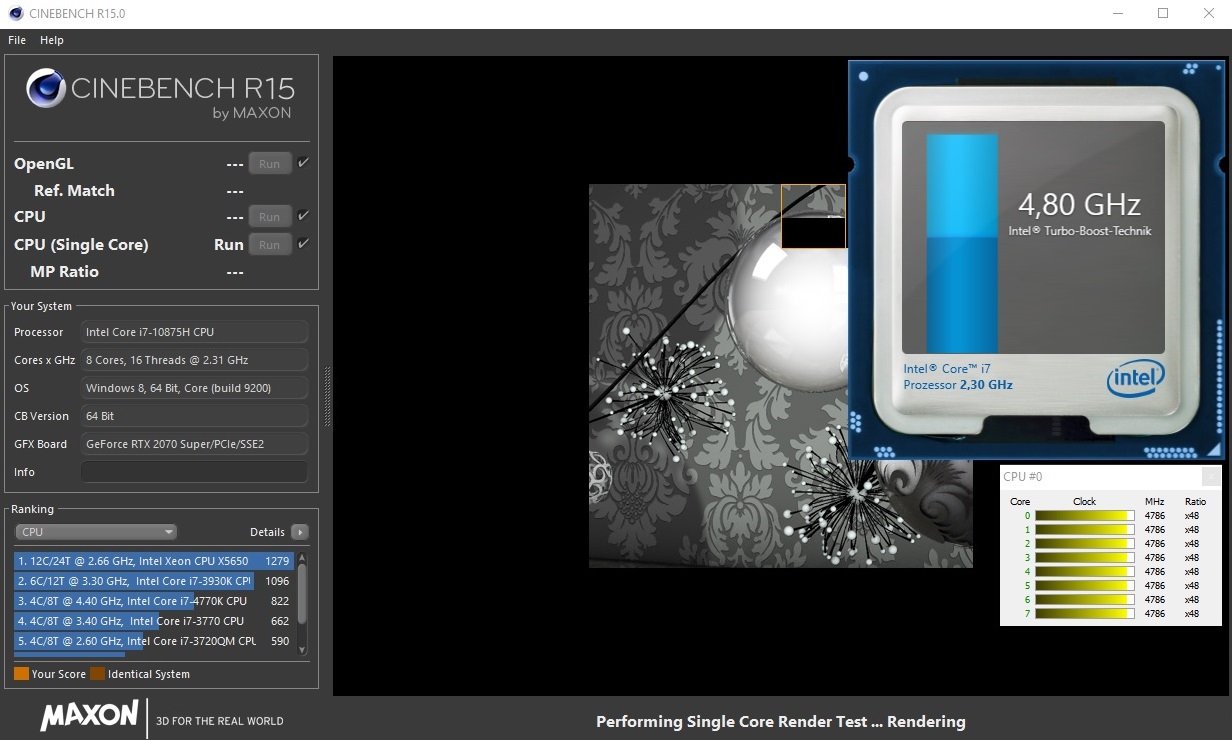This screenshot has width=1232, height=740.
Task: Click the CB Version field 64 Bit
Action: (194, 416)
